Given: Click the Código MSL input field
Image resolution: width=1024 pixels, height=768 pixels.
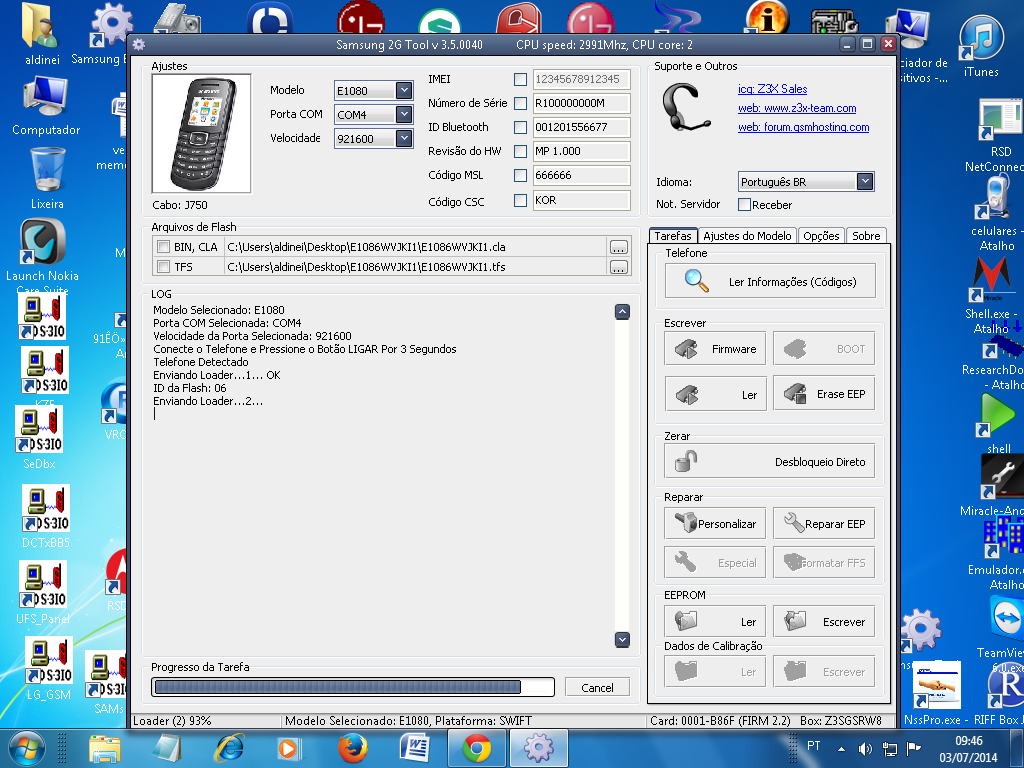Looking at the screenshot, I should pyautogui.click(x=581, y=175).
